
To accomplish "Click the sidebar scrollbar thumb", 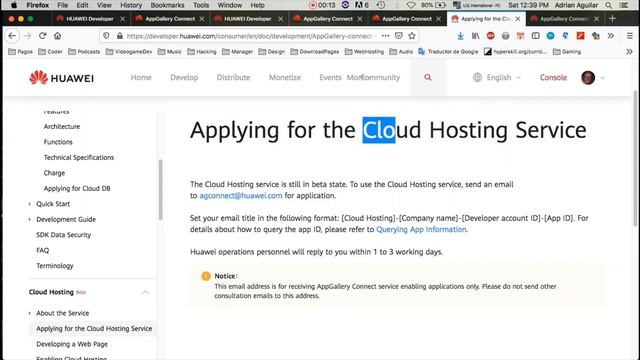I will tap(160, 189).
